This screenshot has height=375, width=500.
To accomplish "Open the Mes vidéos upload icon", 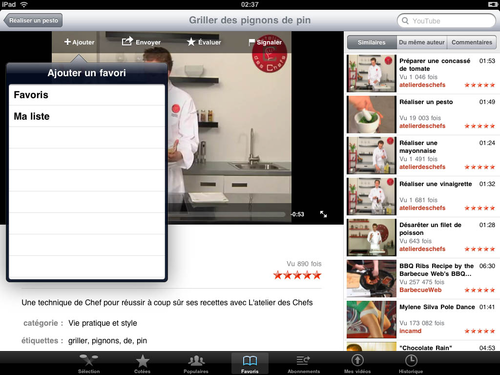I will tap(357, 360).
